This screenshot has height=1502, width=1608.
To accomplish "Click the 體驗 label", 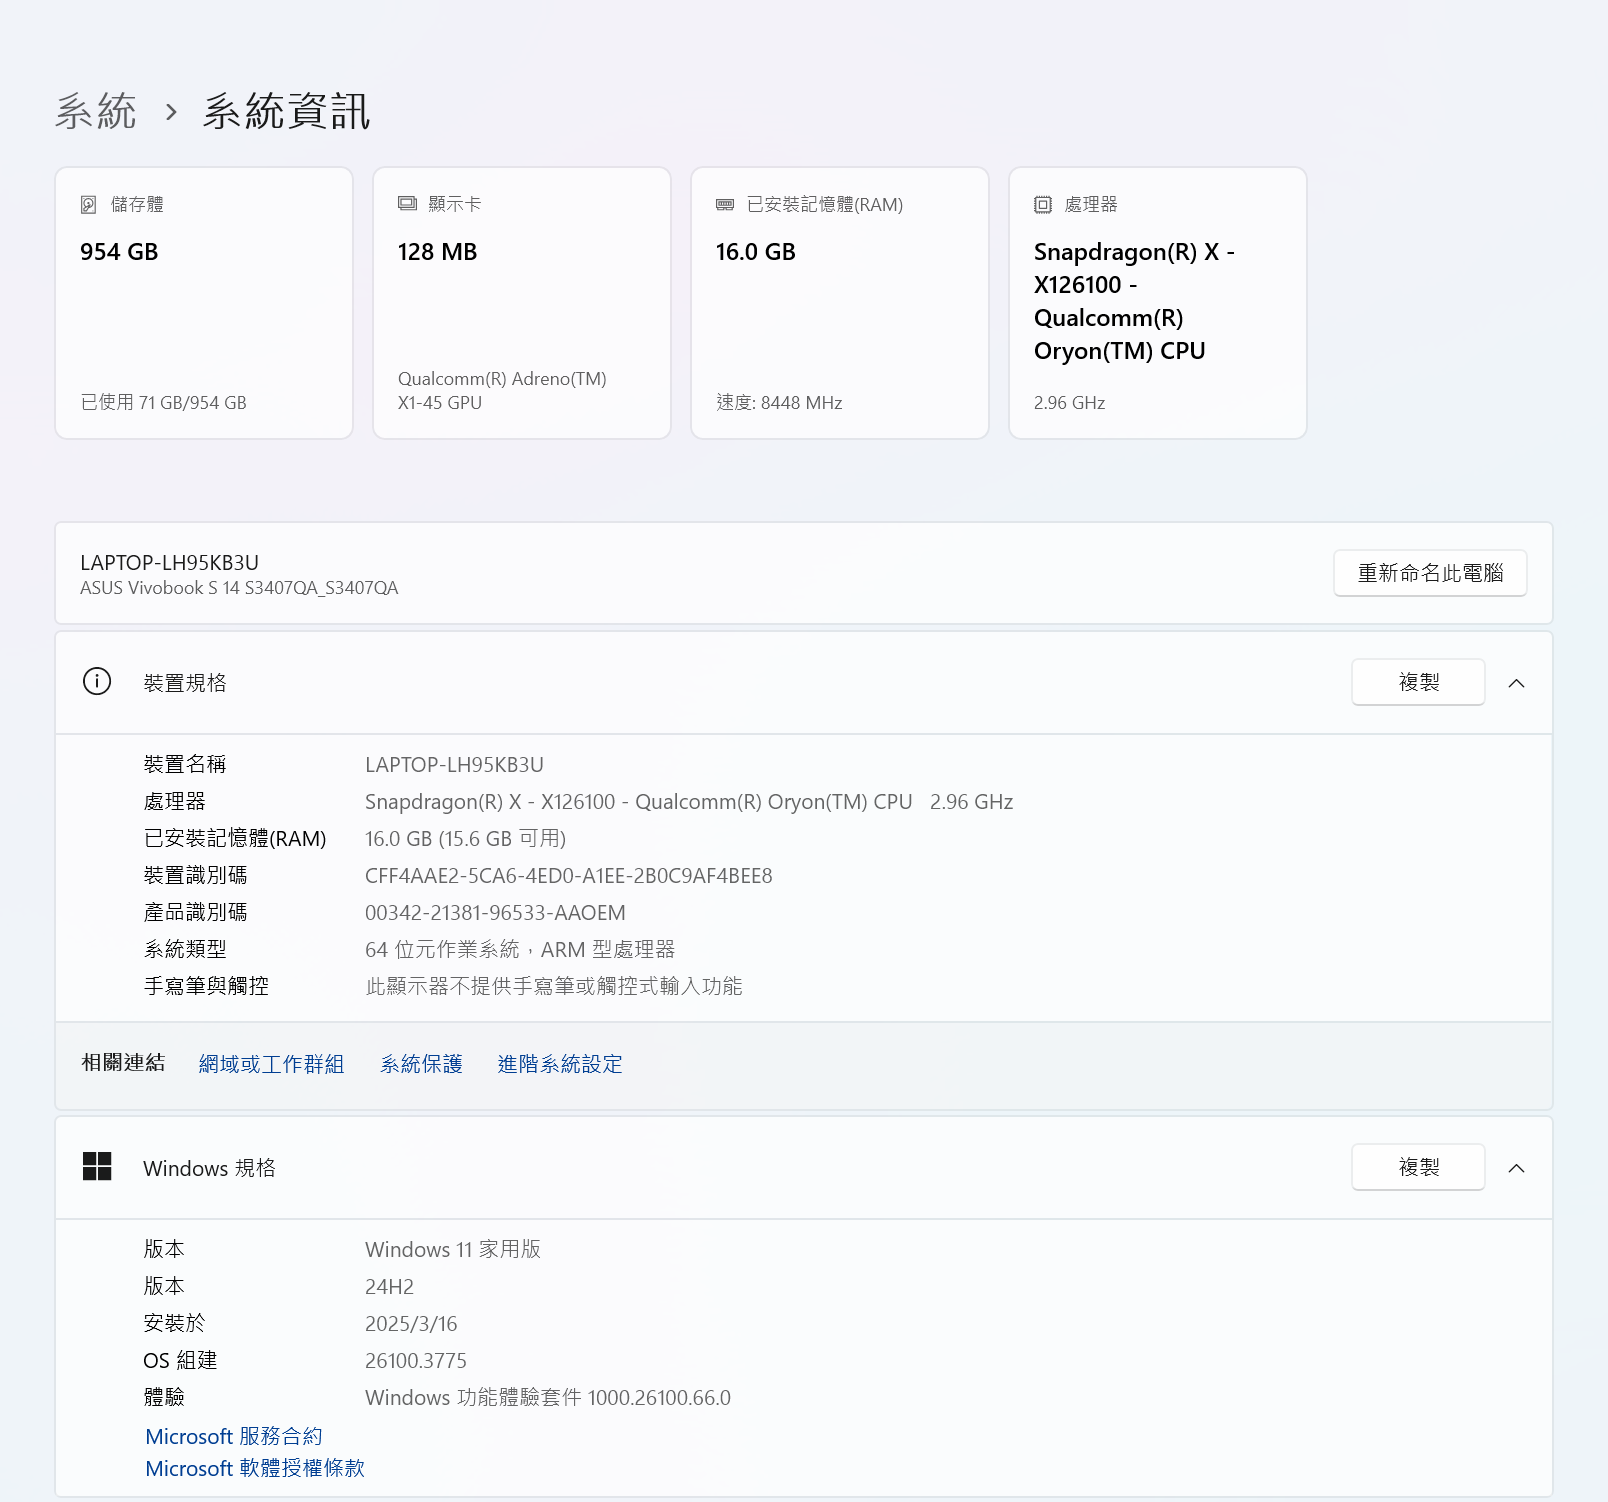I will pos(164,1398).
